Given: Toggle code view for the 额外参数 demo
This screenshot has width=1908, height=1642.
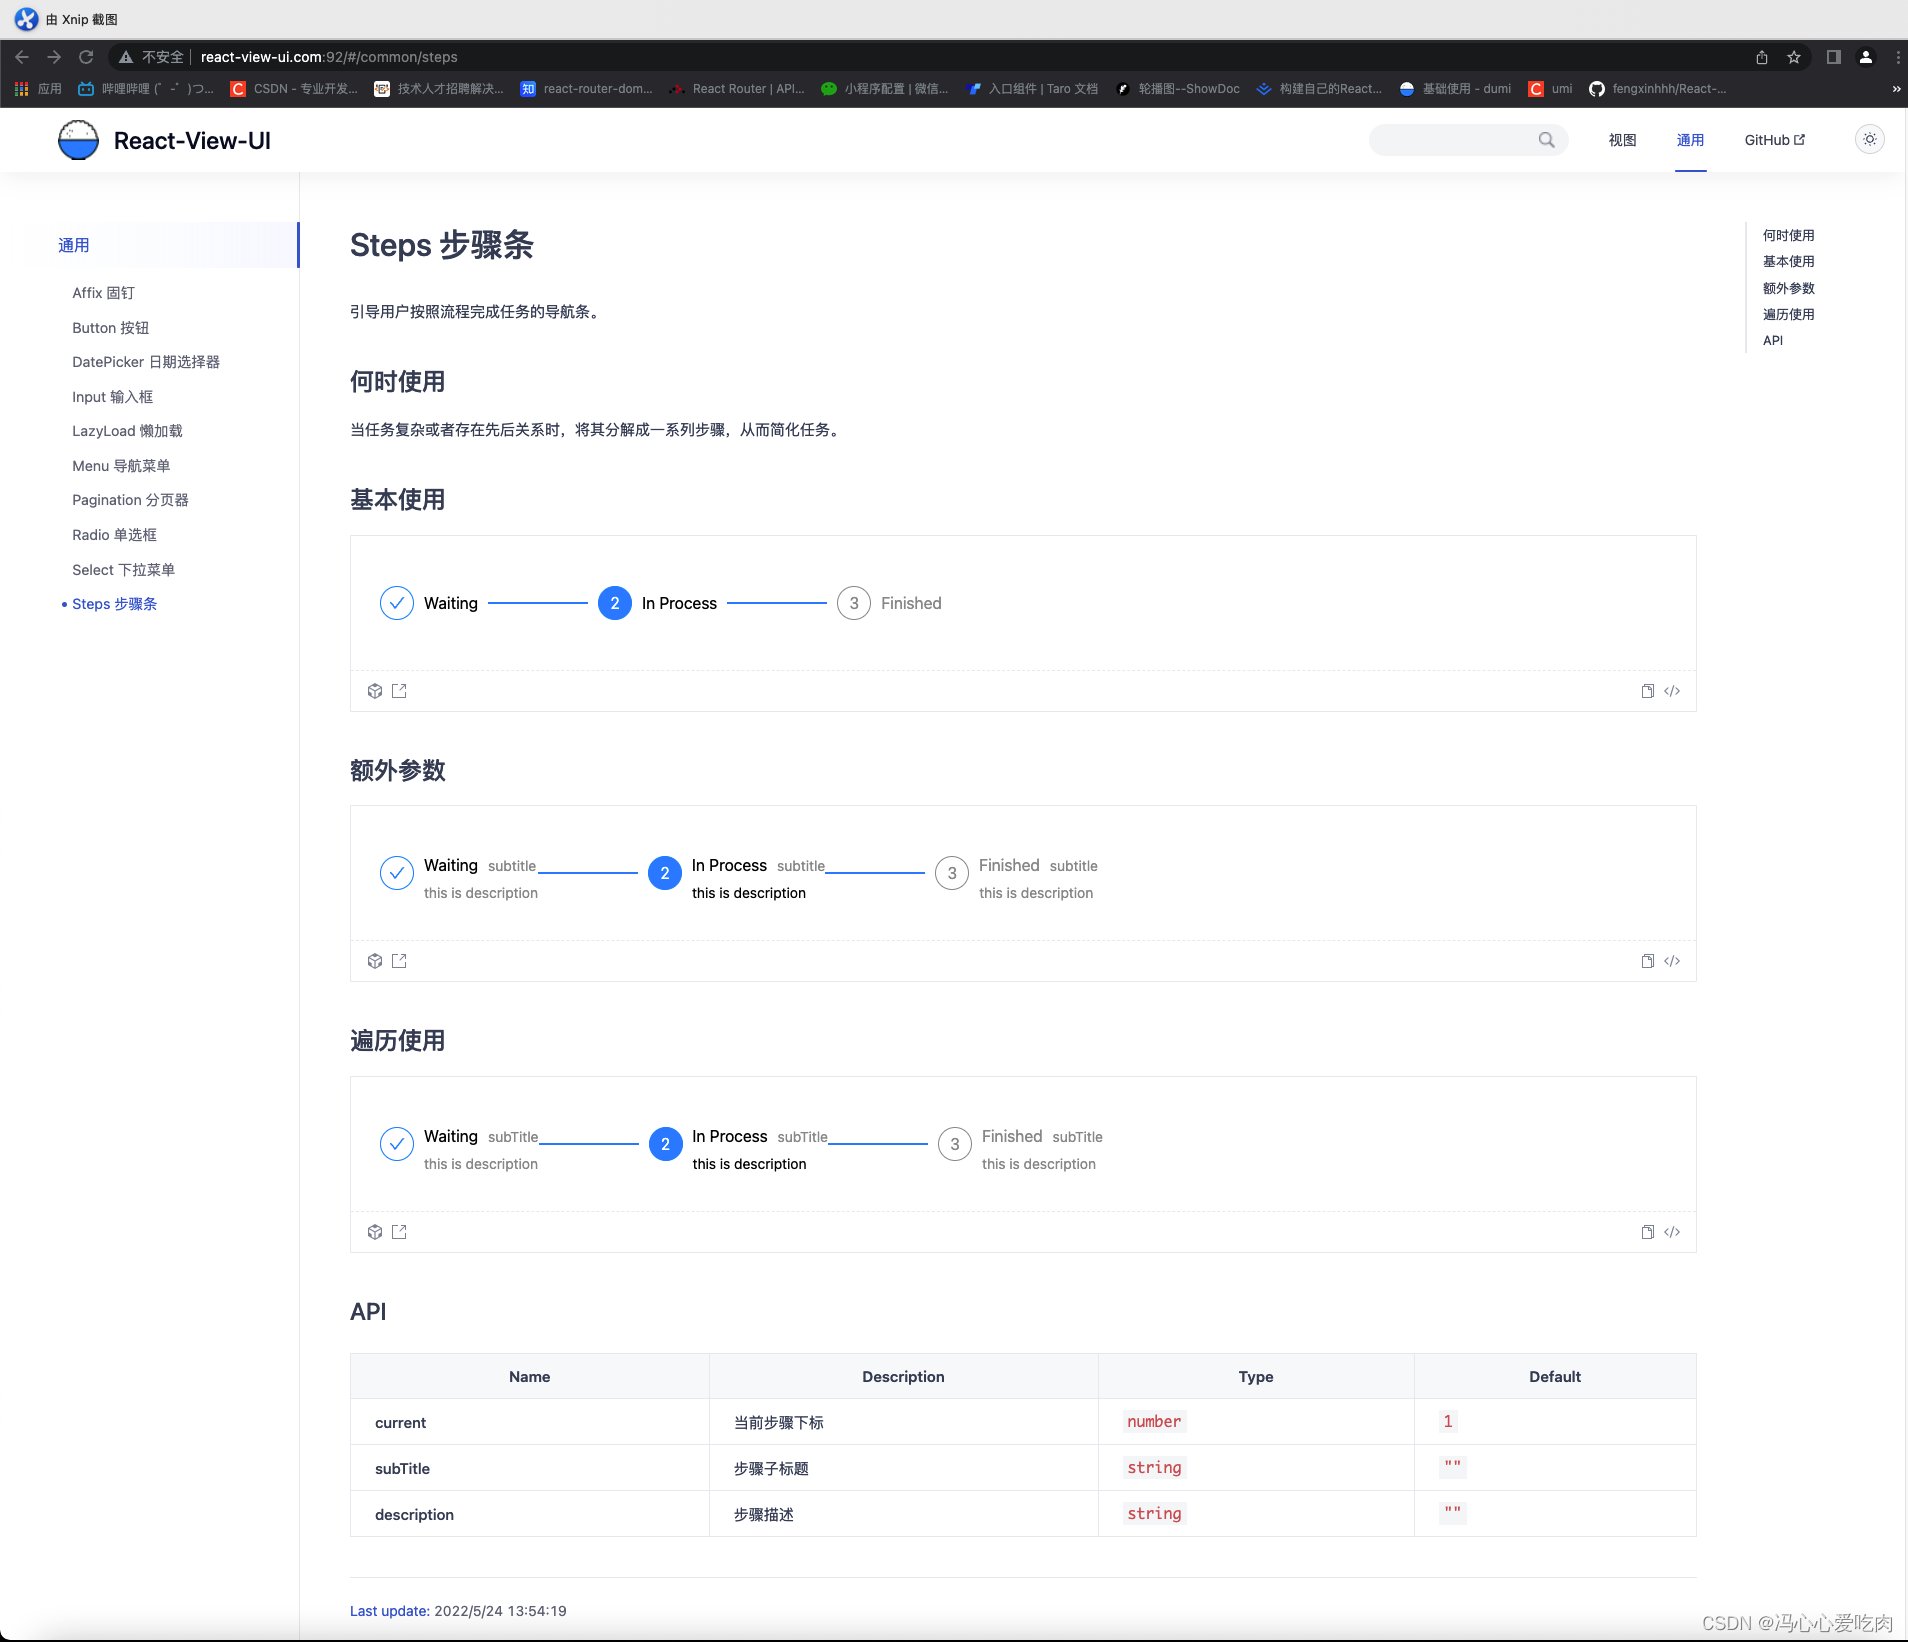Looking at the screenshot, I should coord(1673,961).
